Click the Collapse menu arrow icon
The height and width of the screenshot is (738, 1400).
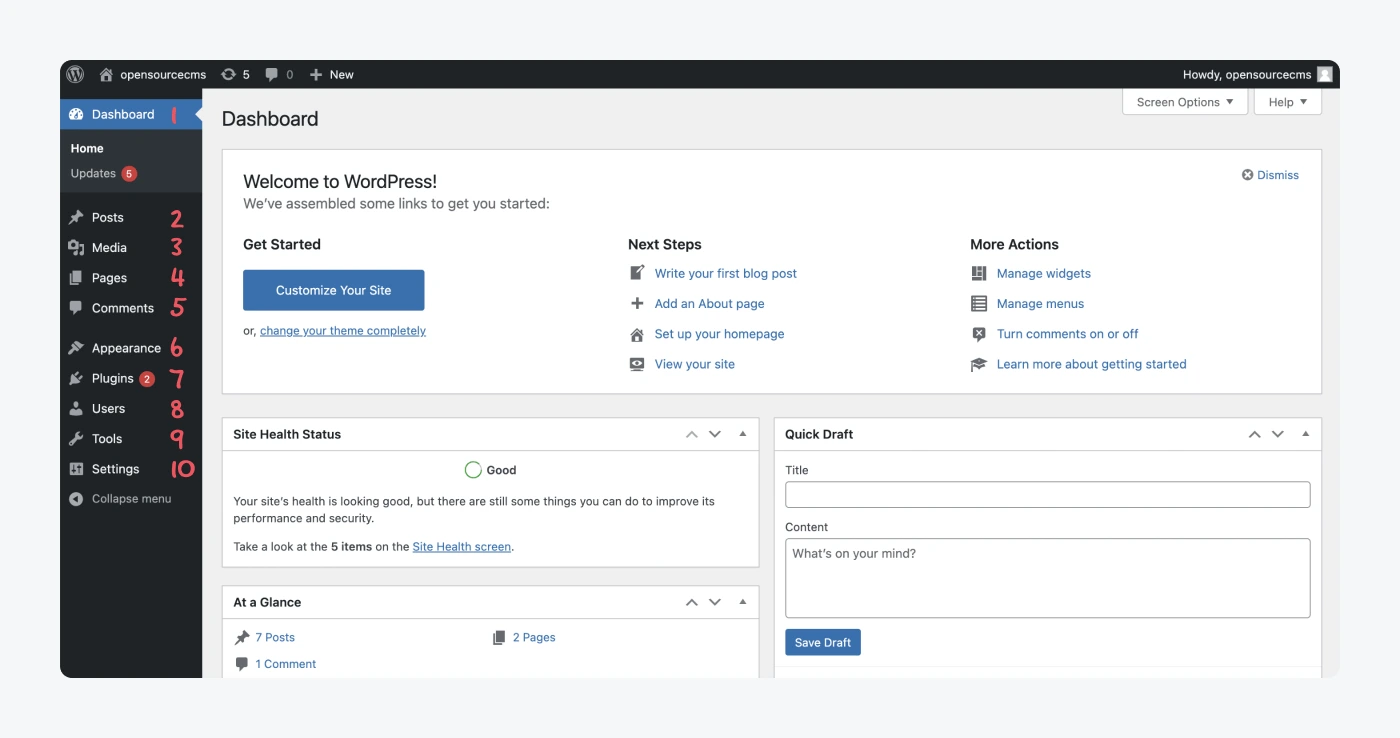pyautogui.click(x=76, y=499)
